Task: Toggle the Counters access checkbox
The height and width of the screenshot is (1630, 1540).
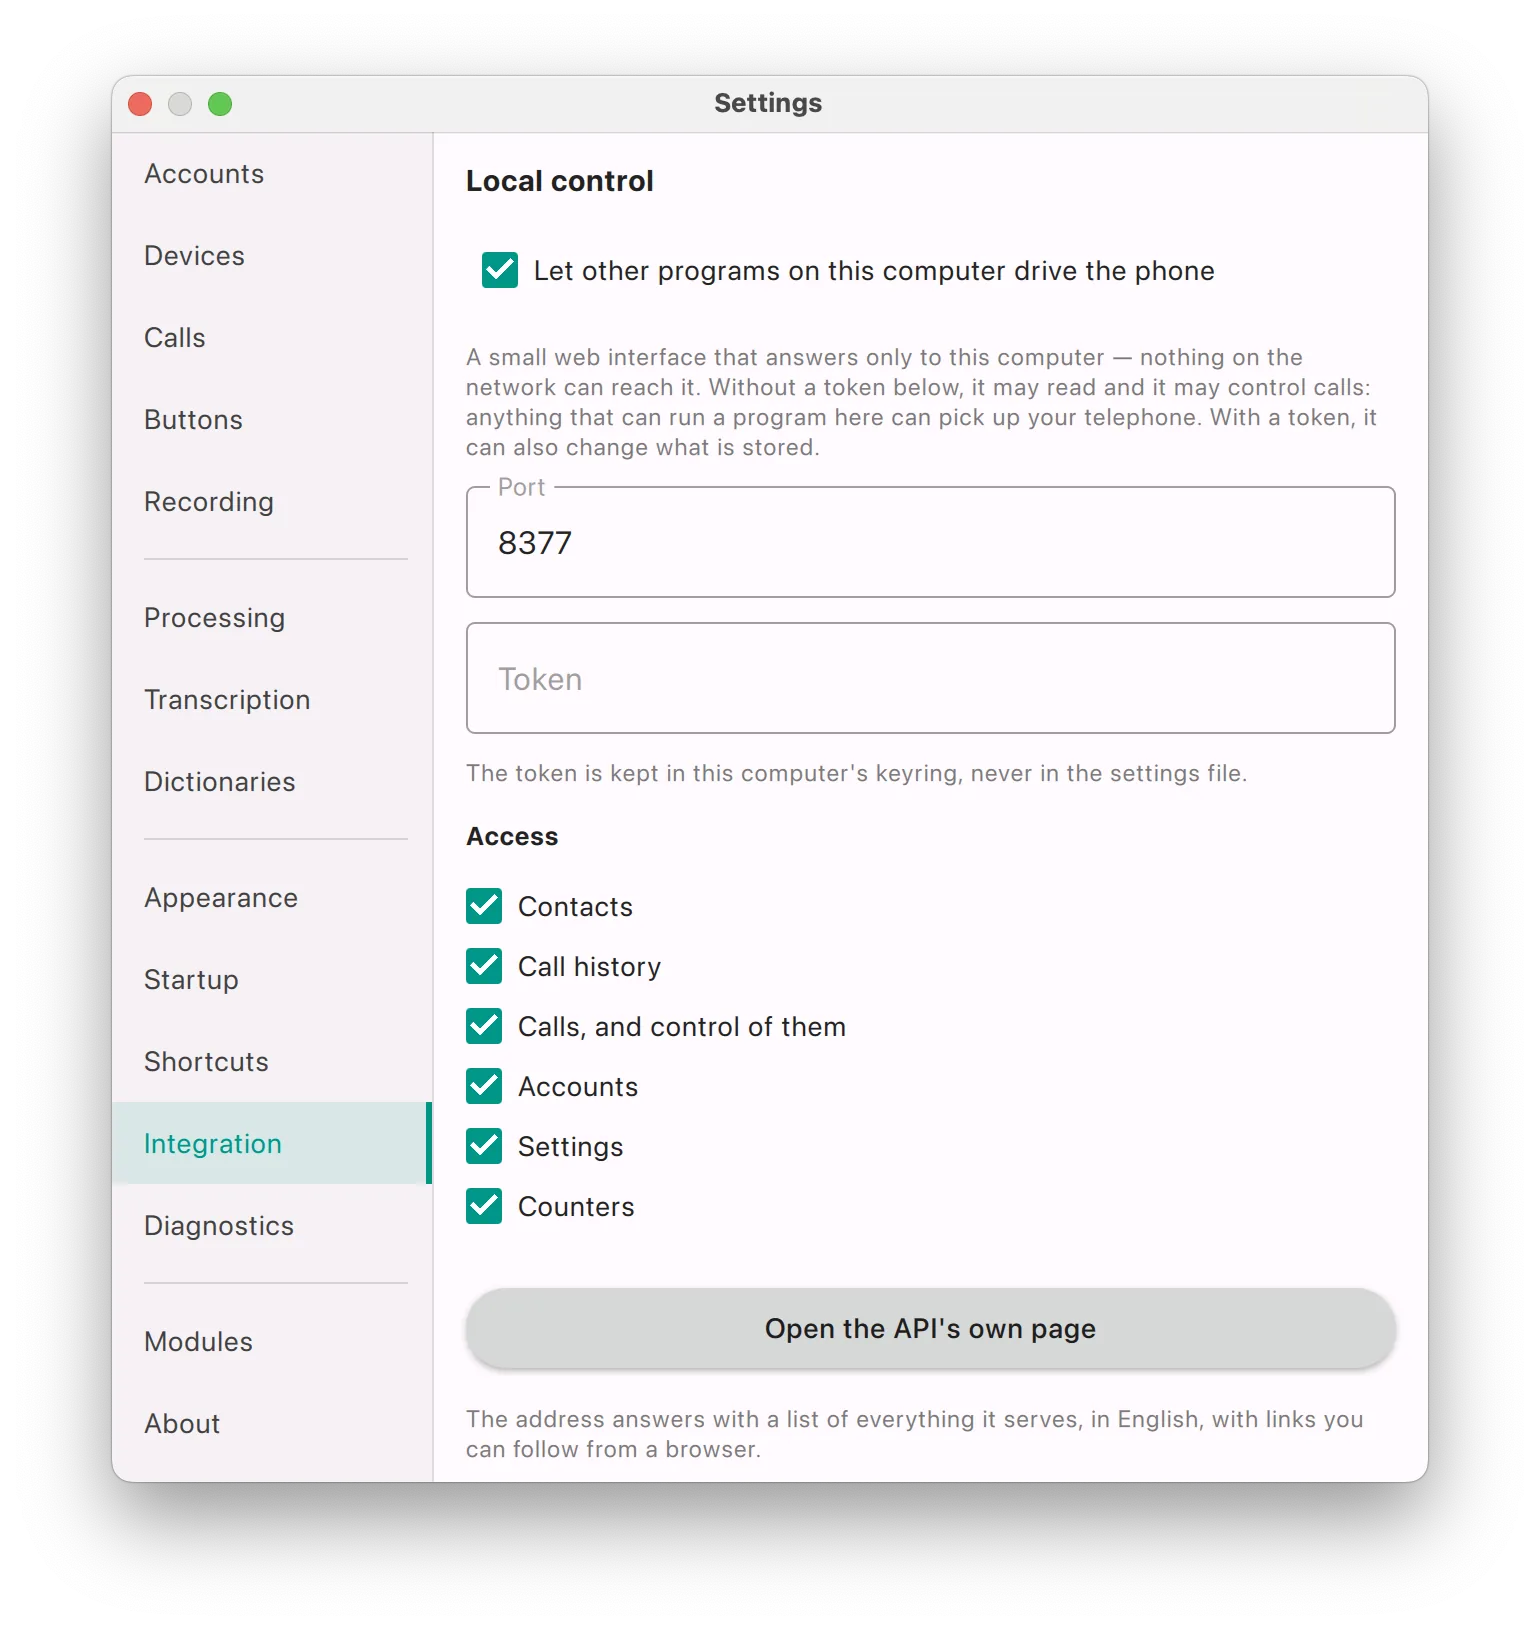Action: [x=484, y=1206]
